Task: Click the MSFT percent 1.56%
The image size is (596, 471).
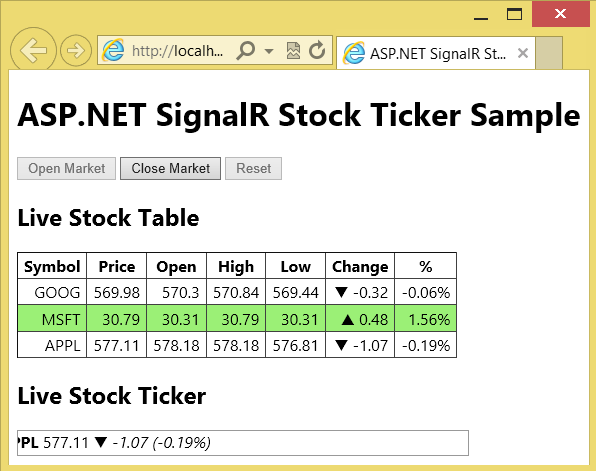Action: [x=426, y=319]
